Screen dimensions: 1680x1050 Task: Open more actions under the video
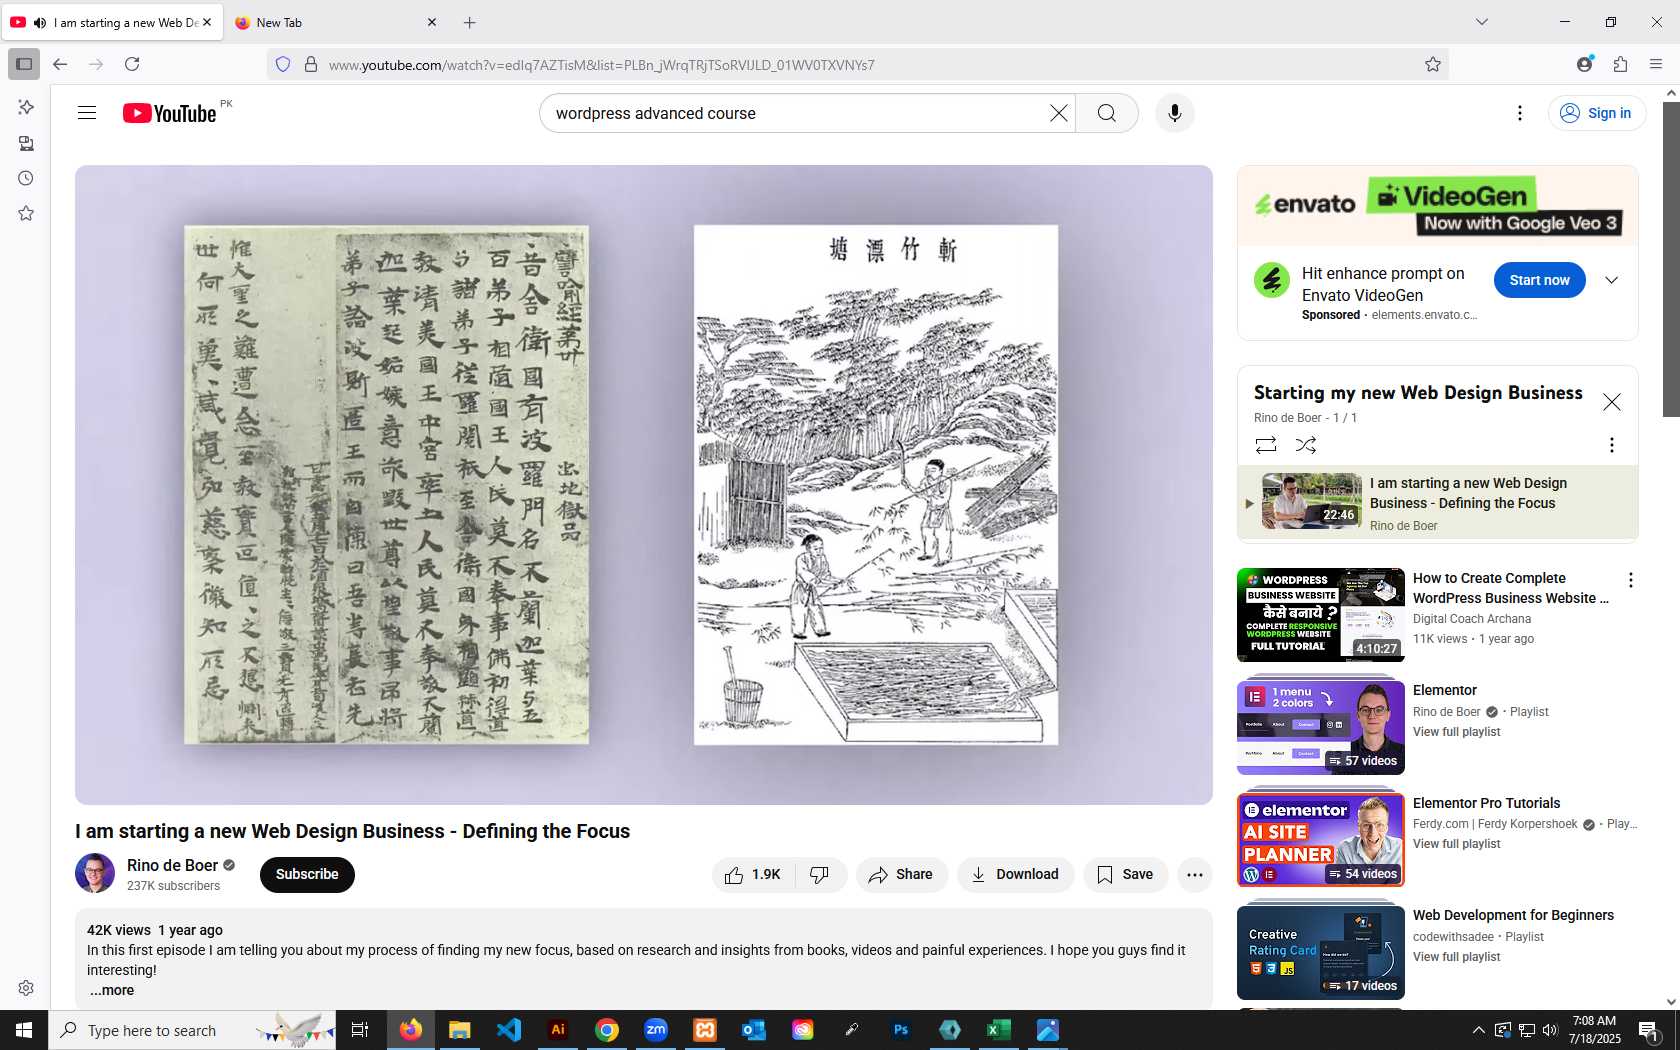pyautogui.click(x=1194, y=874)
